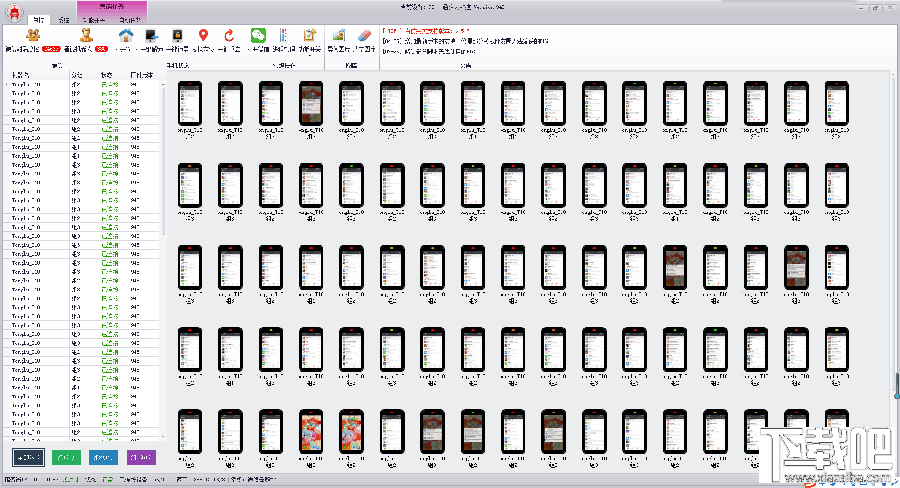The image size is (900, 488).
Task: Click the phone with padlock icon
Action: click(x=177, y=36)
